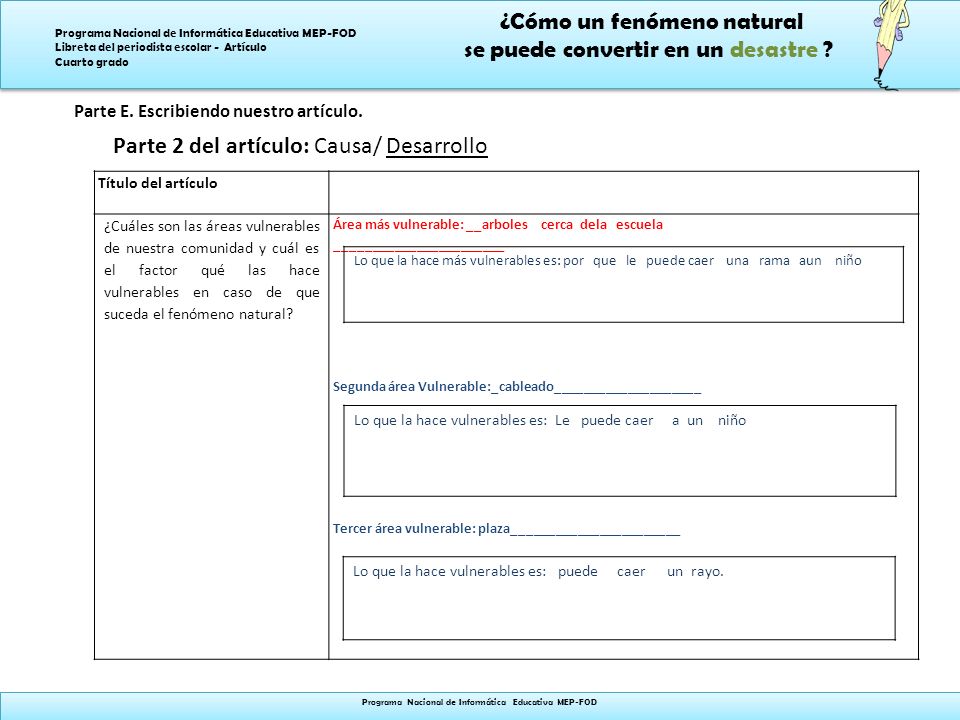Viewport: 960px width, 720px height.
Task: Click the question '¿Cuáles son las áreas vulnerables'
Action: click(212, 226)
